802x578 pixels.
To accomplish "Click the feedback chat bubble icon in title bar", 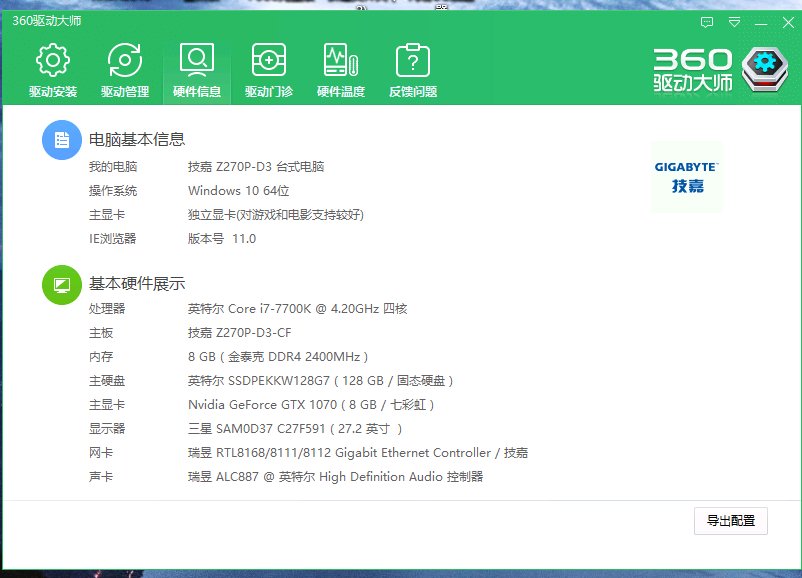I will pyautogui.click(x=707, y=22).
